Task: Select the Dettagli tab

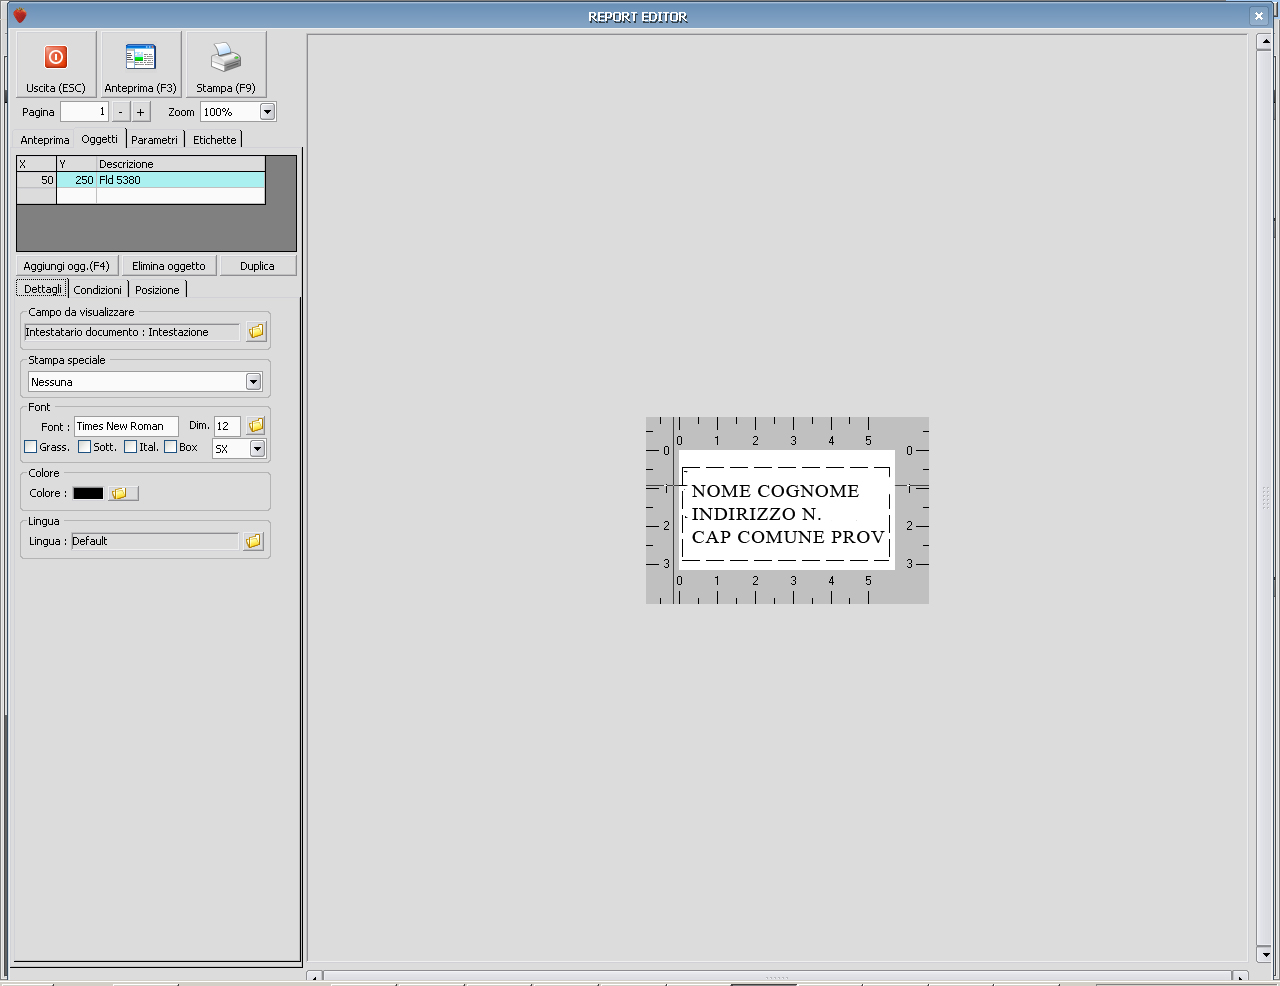Action: click(x=43, y=289)
